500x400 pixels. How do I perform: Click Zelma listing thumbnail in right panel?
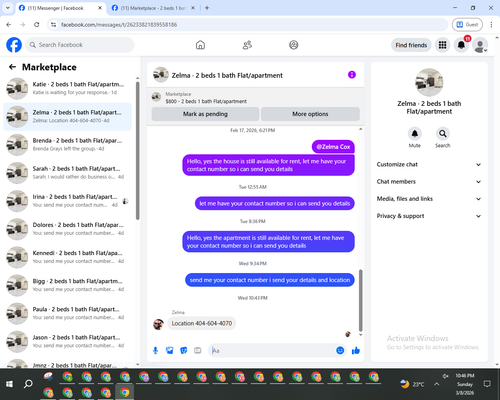429,82
